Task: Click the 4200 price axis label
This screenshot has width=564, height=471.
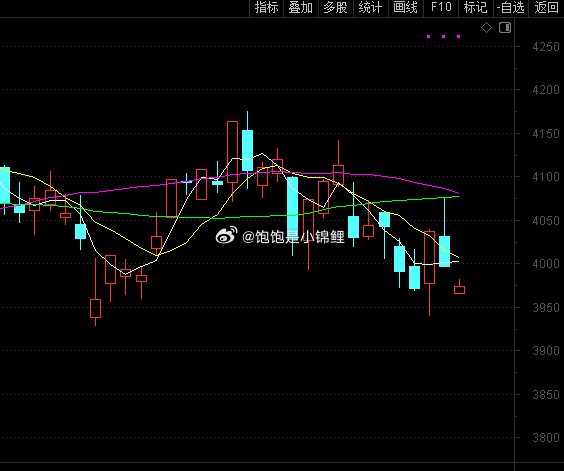Action: [546, 90]
